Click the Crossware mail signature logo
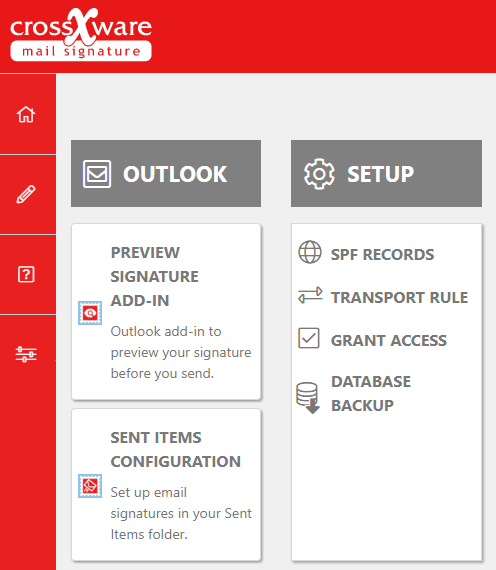The width and height of the screenshot is (496, 570). click(x=81, y=35)
